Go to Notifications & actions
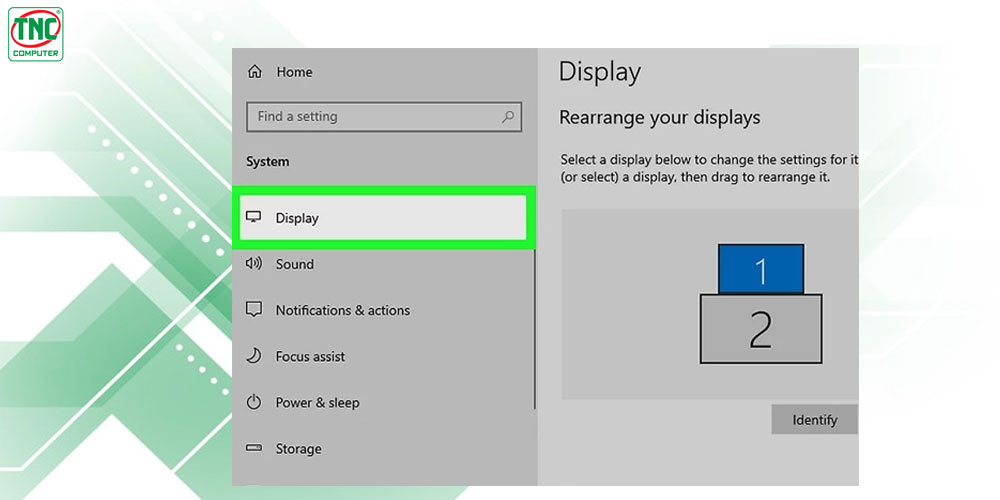Screen dimensions: 1000x500 tap(383, 310)
